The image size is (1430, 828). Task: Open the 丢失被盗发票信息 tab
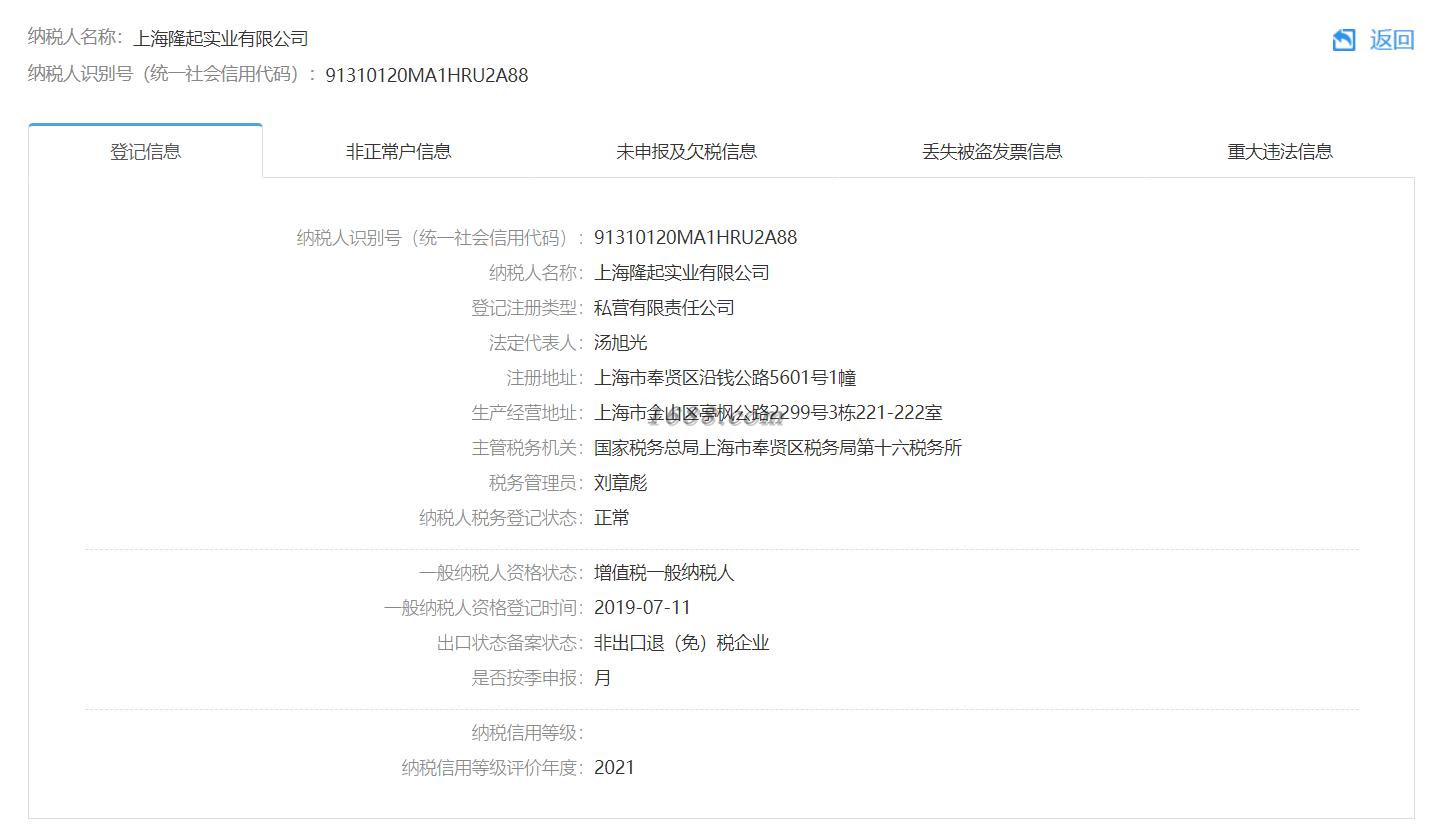992,151
